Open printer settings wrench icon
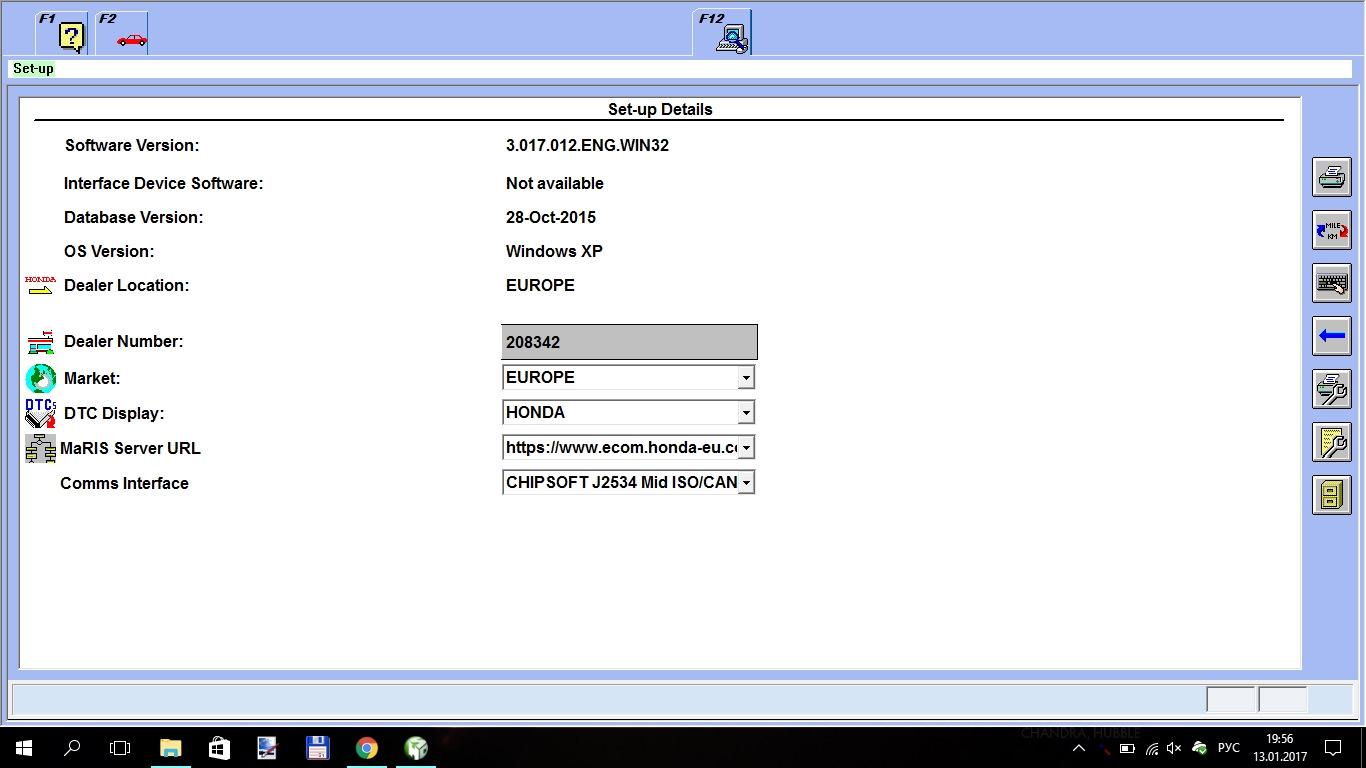Image resolution: width=1366 pixels, height=768 pixels. (x=1331, y=389)
